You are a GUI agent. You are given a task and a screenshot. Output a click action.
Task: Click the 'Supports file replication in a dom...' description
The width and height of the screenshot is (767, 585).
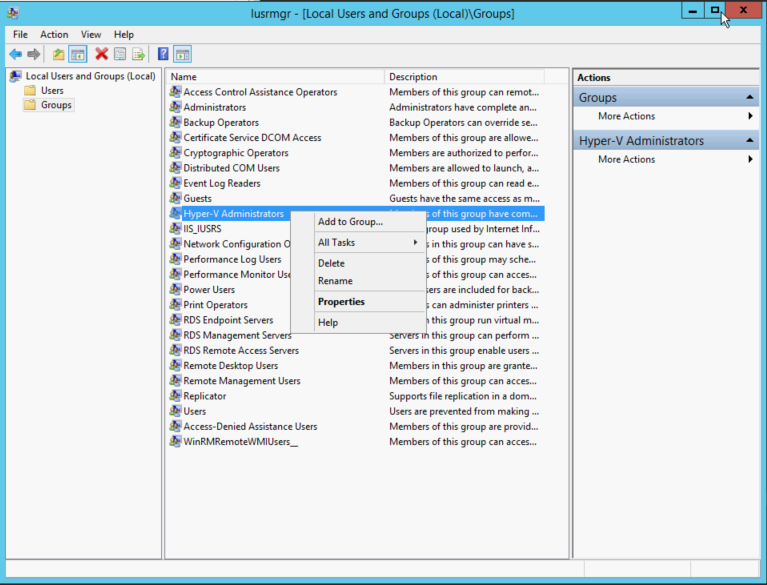pos(463,396)
